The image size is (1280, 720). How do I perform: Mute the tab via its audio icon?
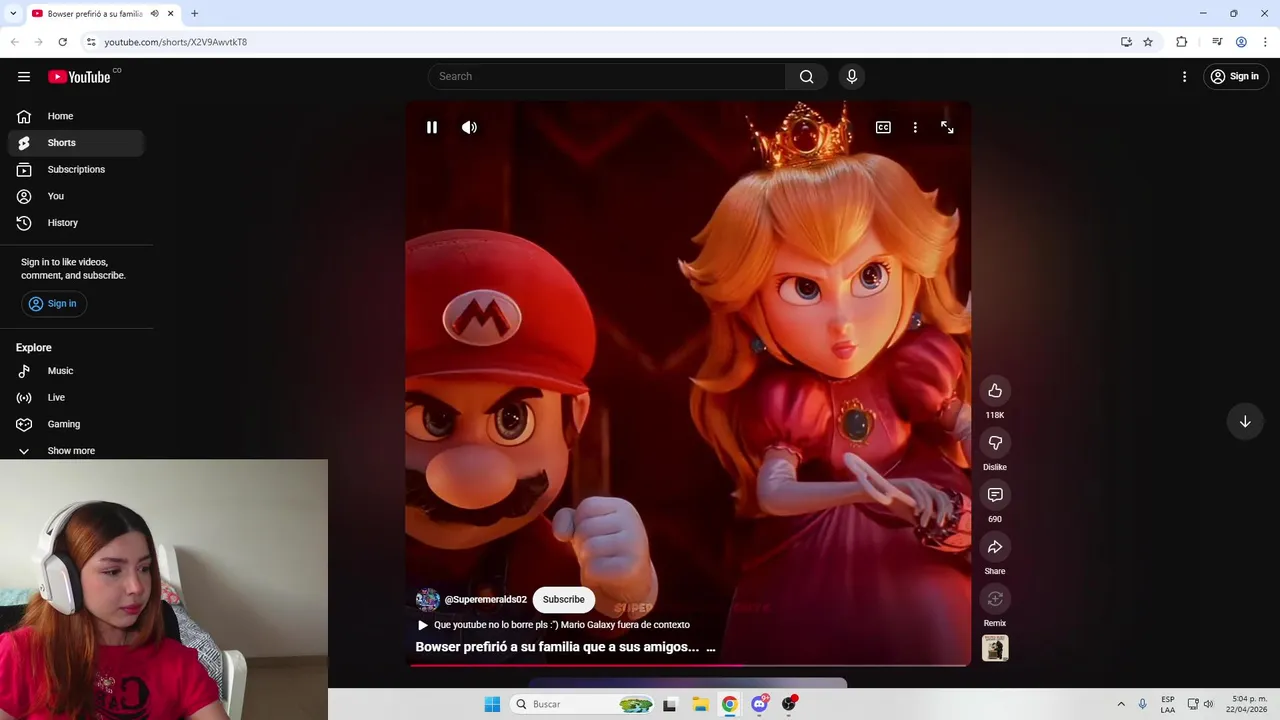pos(154,14)
